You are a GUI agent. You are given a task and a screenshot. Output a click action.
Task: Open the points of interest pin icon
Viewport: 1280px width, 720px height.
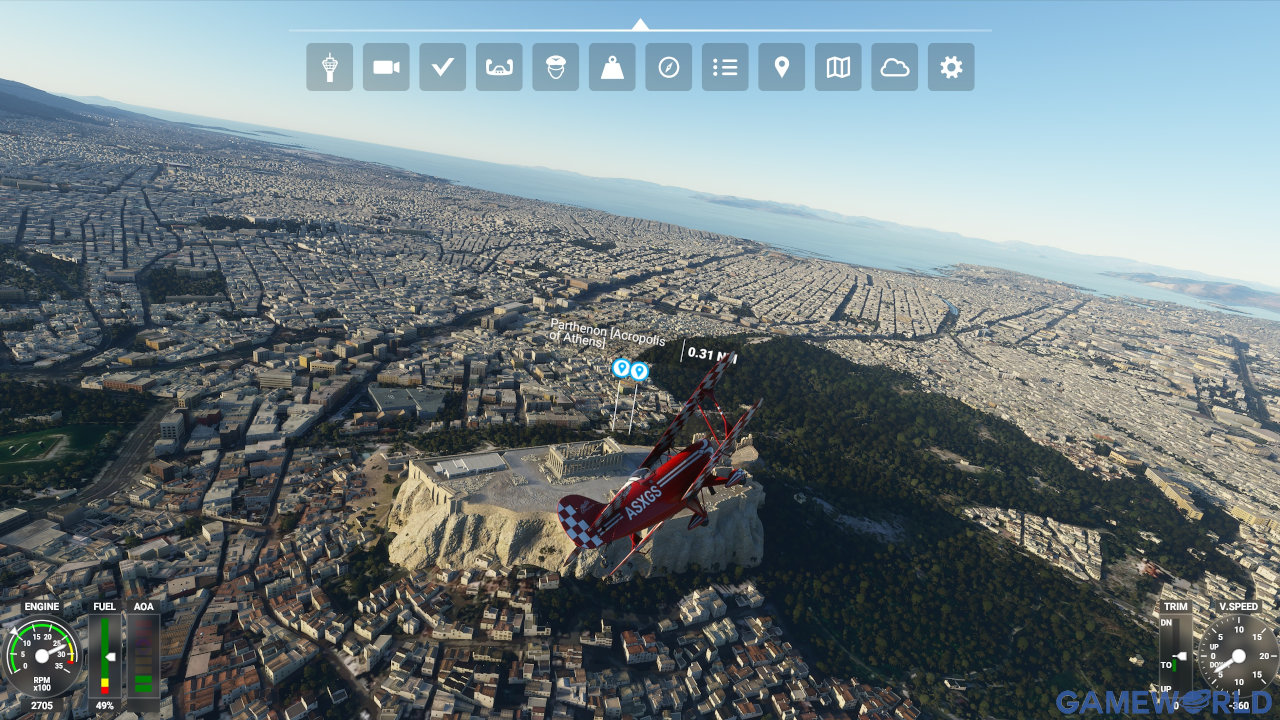[781, 67]
